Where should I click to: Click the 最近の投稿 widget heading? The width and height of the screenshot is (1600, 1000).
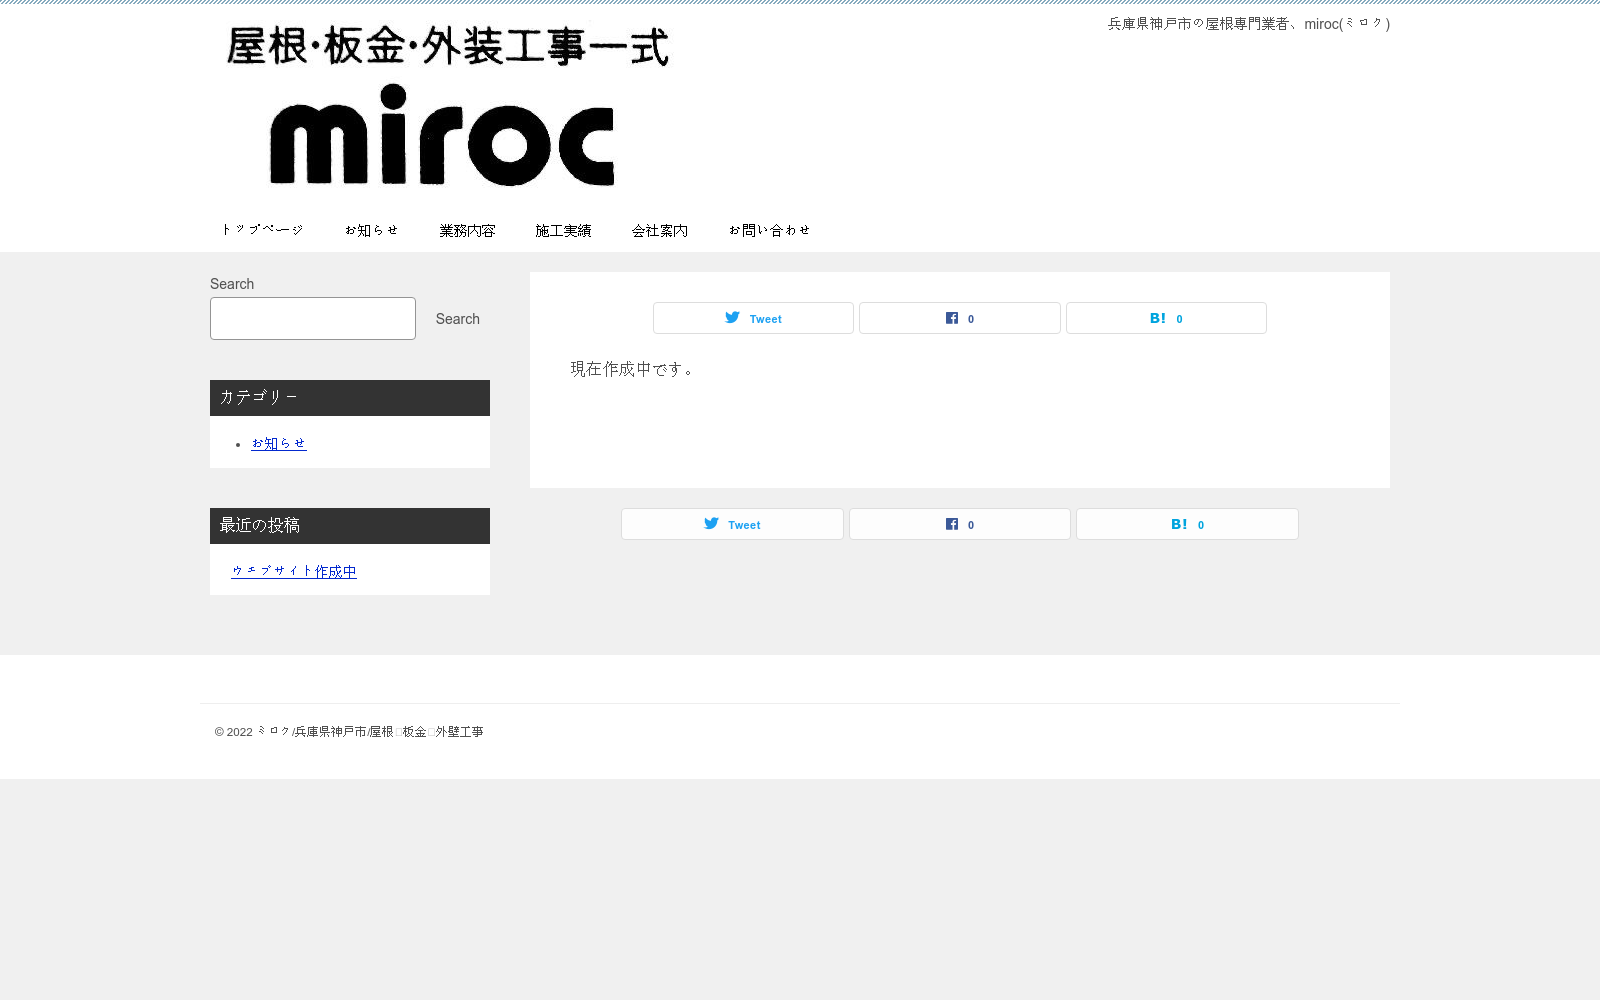[x=350, y=526]
